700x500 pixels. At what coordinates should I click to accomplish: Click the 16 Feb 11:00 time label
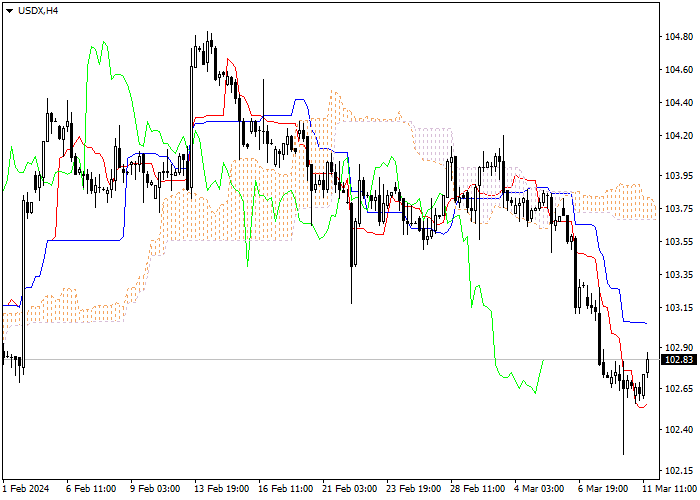pos(286,489)
